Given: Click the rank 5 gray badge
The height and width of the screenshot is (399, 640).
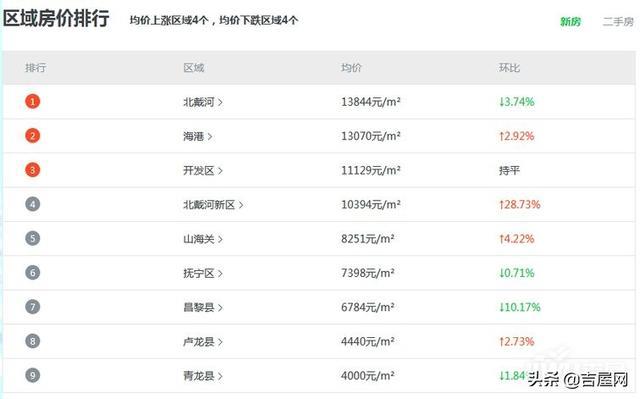Looking at the screenshot, I should (33, 238).
